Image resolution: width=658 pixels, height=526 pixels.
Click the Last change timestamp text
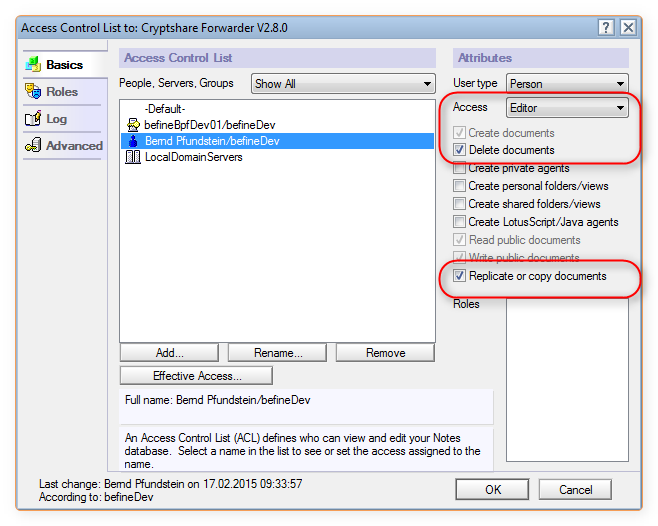click(x=170, y=484)
